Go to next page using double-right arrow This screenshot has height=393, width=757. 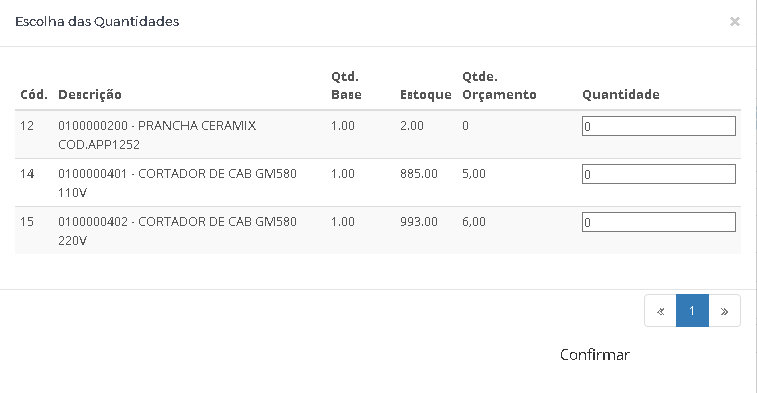click(x=724, y=311)
